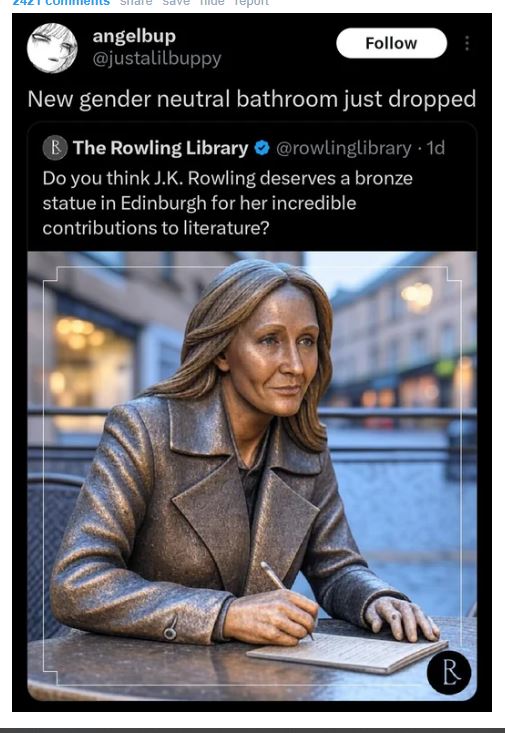Click the Follow button

tap(391, 43)
